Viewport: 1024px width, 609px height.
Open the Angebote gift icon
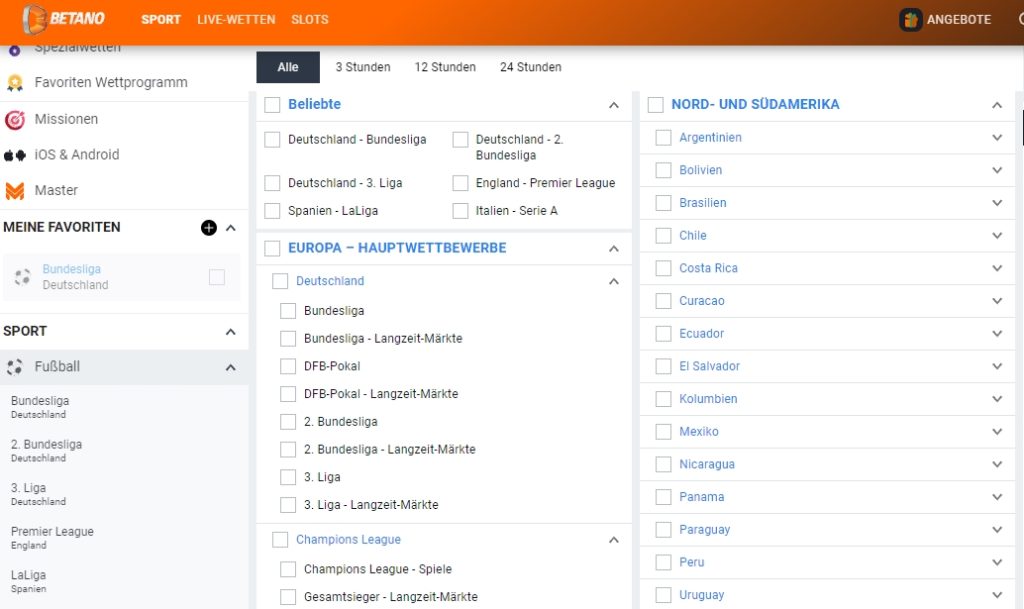coord(910,20)
